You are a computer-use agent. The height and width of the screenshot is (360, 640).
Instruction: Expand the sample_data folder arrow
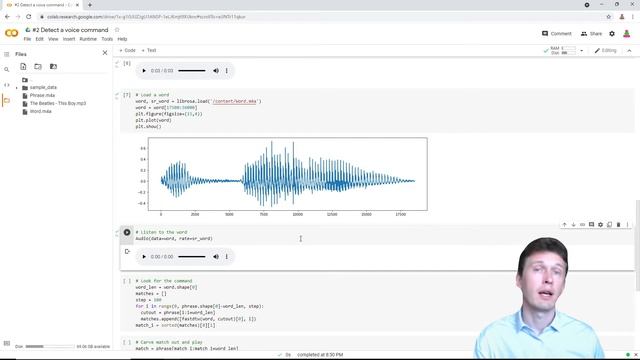click(x=17, y=88)
